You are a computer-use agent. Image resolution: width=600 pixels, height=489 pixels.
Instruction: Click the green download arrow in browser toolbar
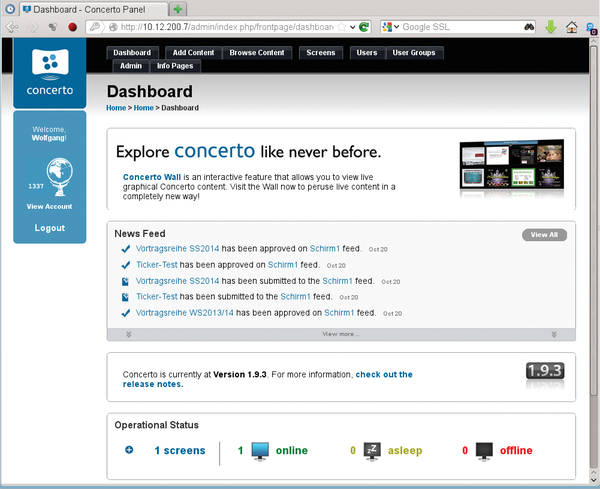click(x=551, y=27)
